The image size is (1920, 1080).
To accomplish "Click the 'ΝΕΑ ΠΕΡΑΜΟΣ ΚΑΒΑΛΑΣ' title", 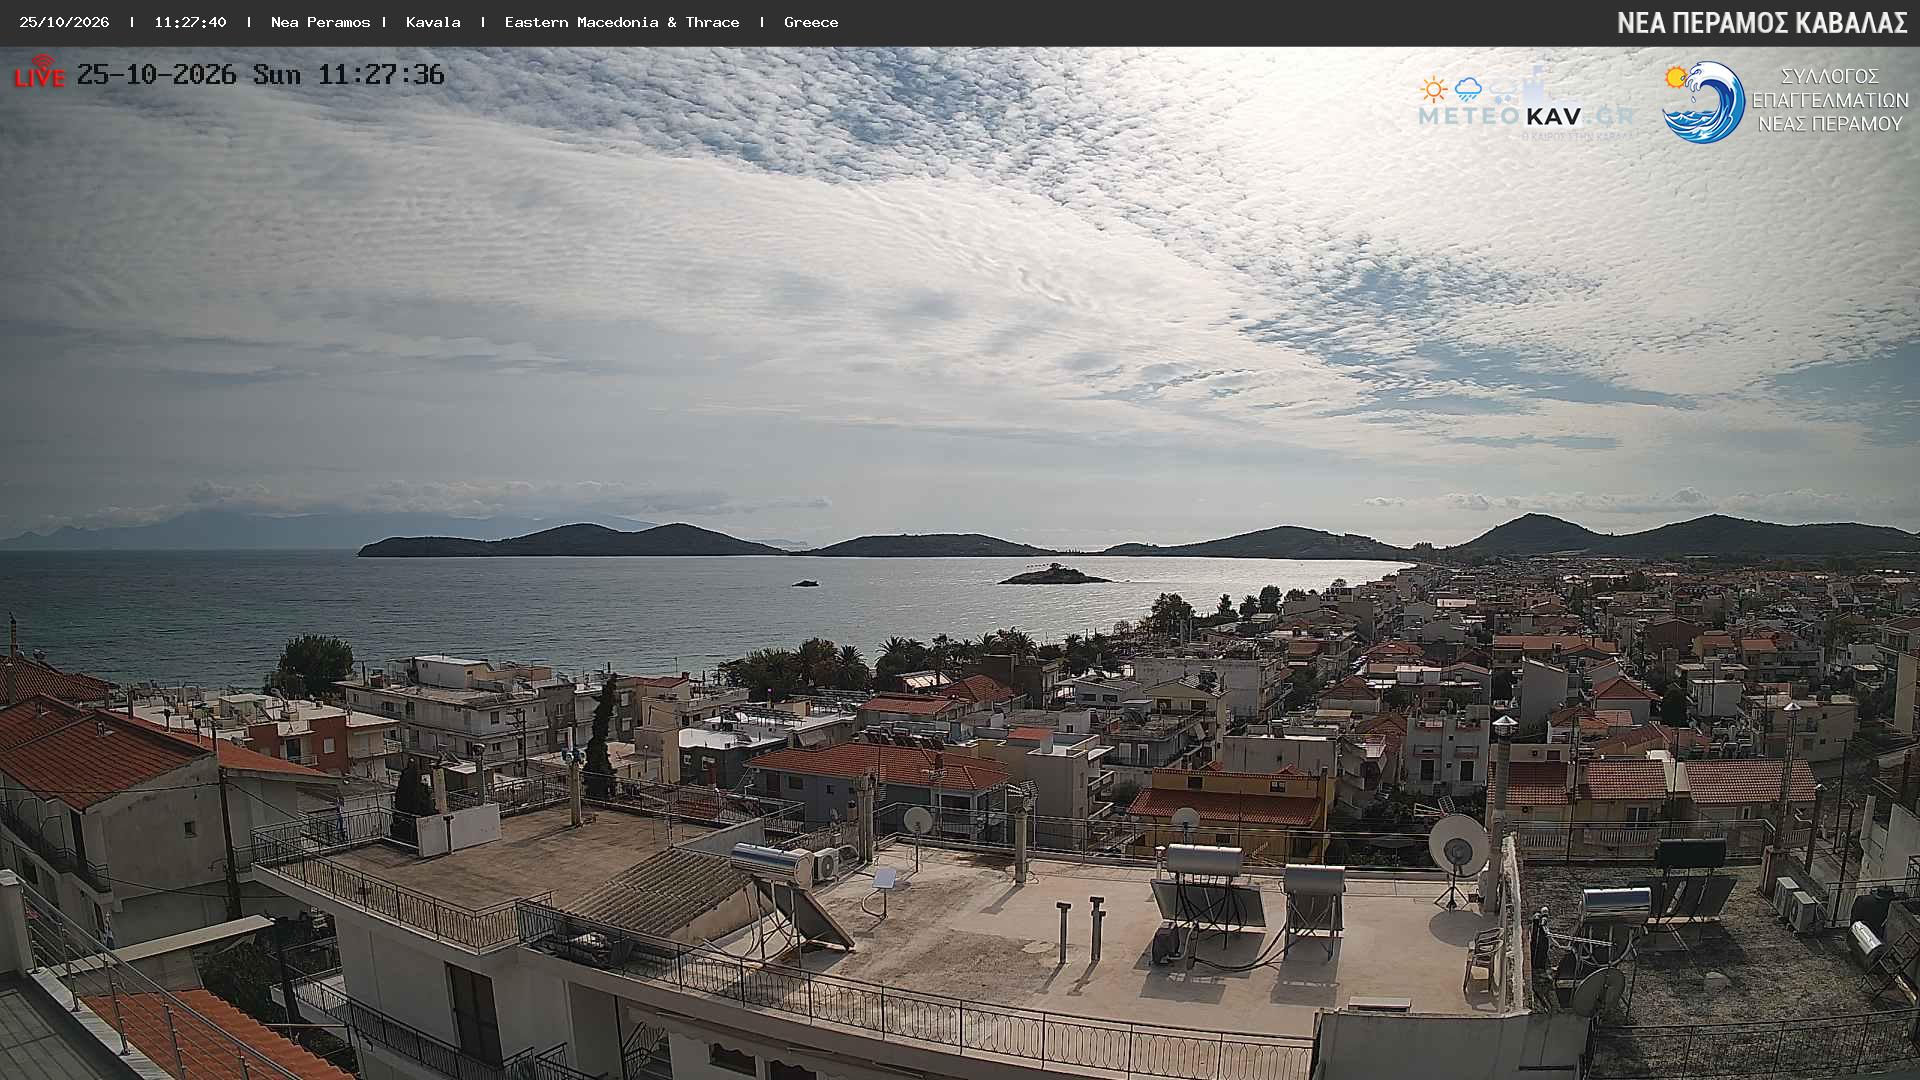I will click(1762, 23).
